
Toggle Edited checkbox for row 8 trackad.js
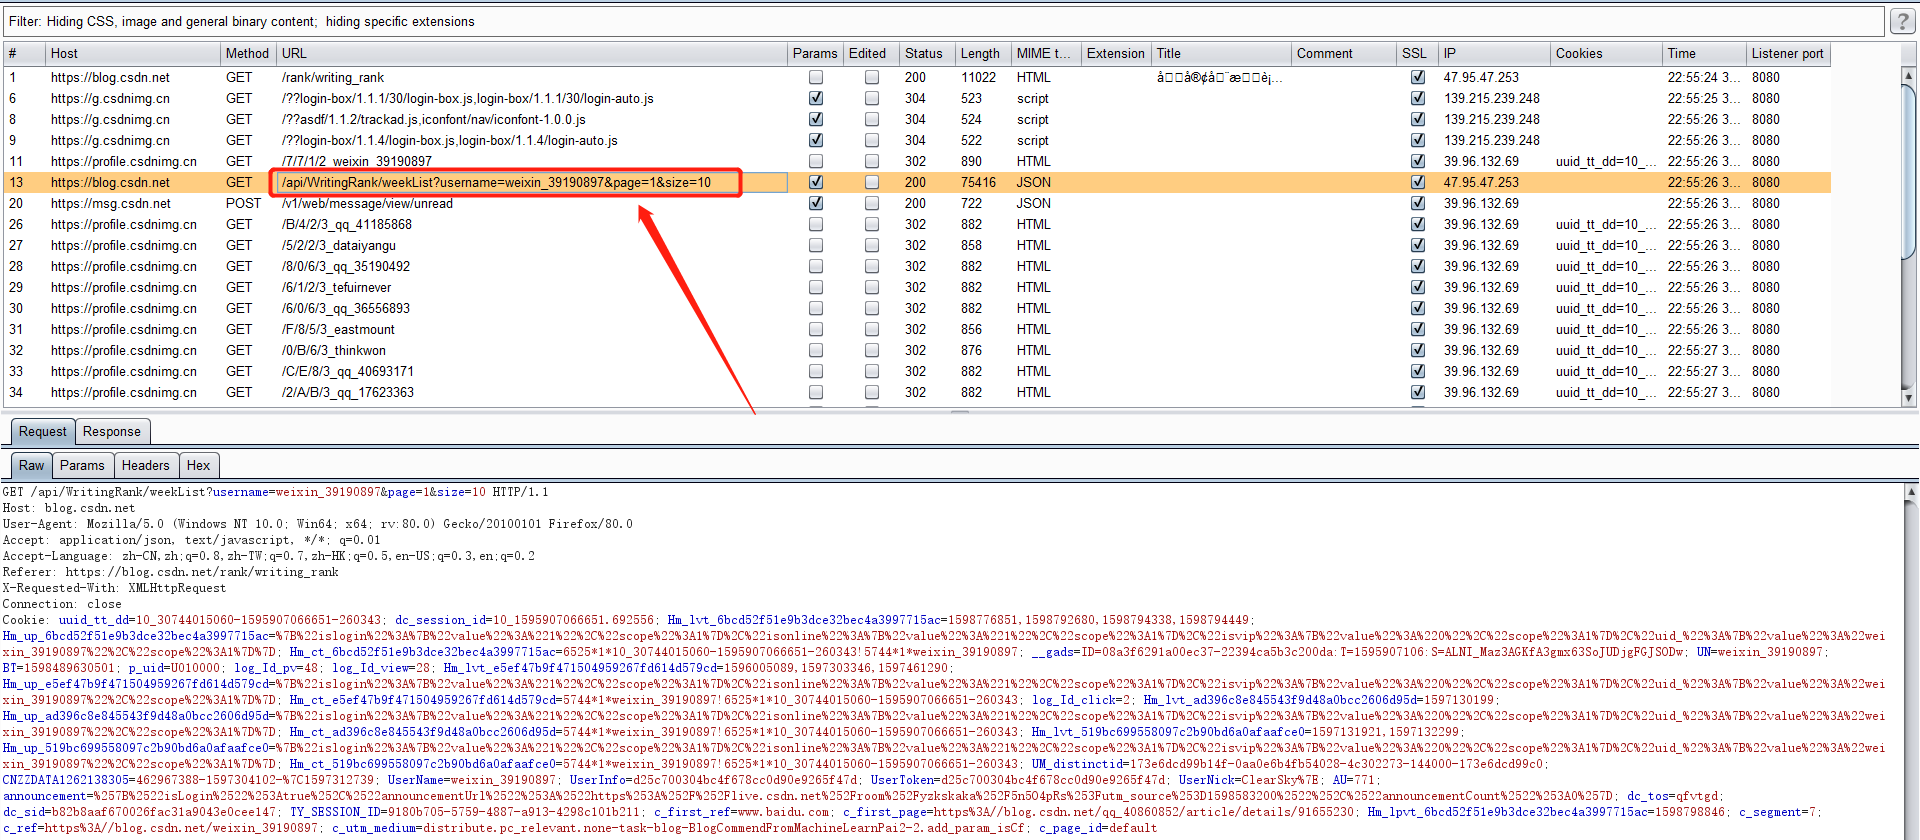872,119
